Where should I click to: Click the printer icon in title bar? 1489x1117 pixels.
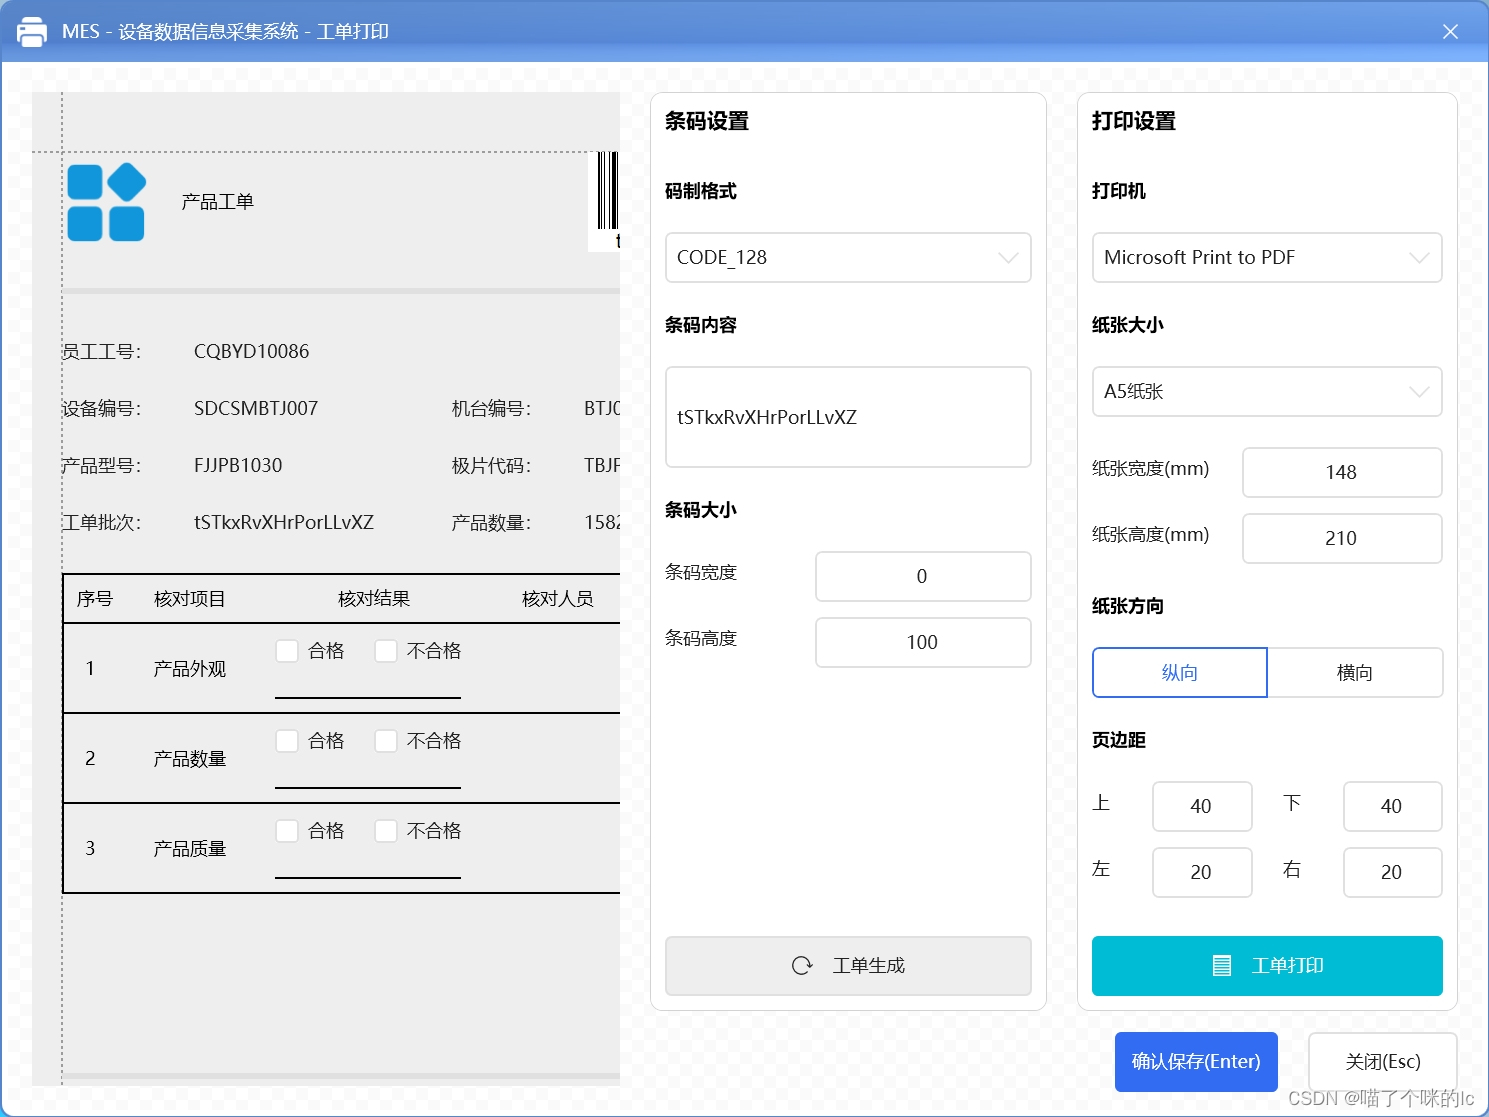pos(32,32)
